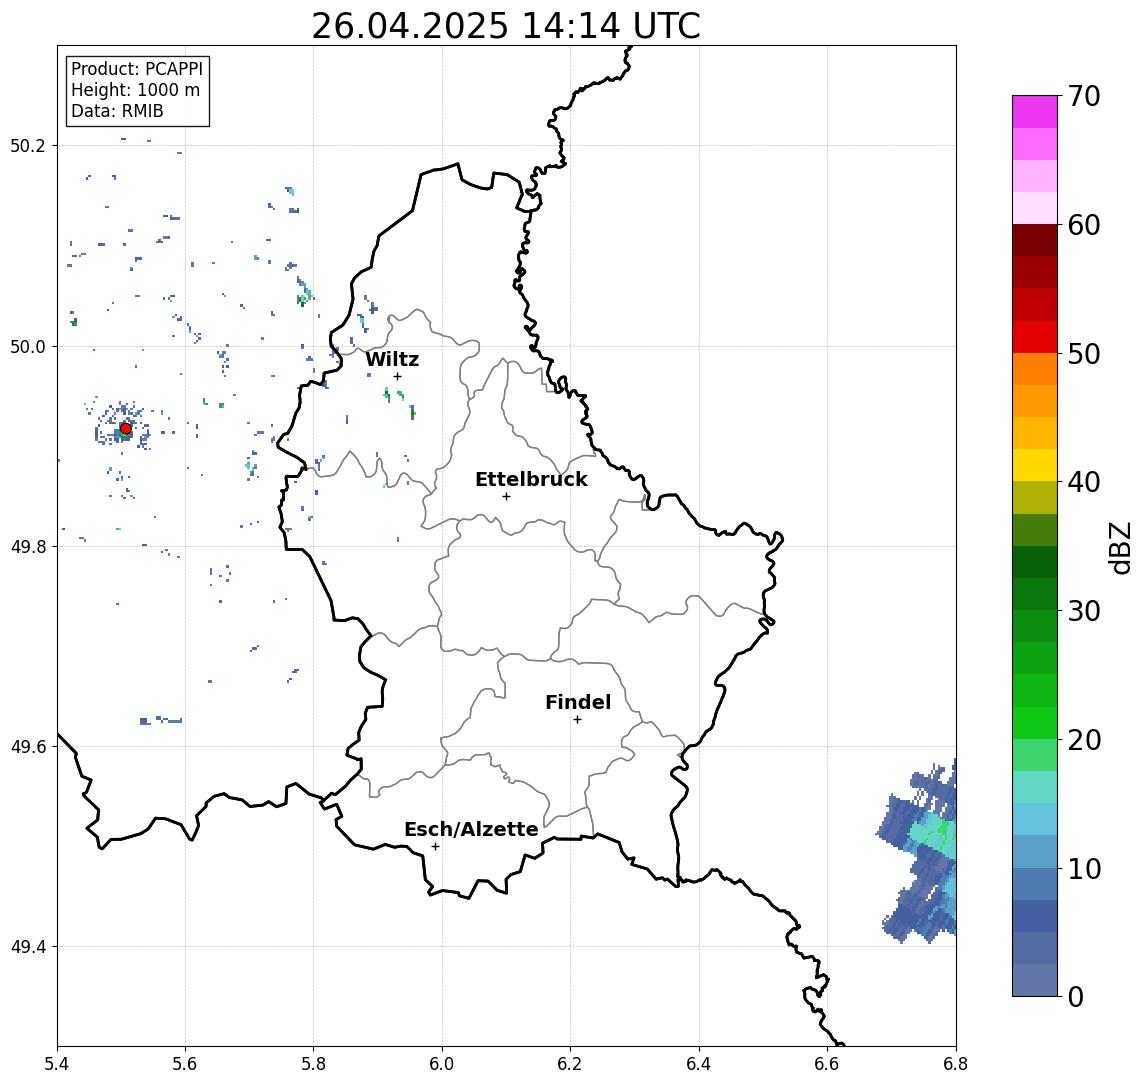Click the 10 tick on the colorbar
The height and width of the screenshot is (1084, 1145).
click(1084, 868)
